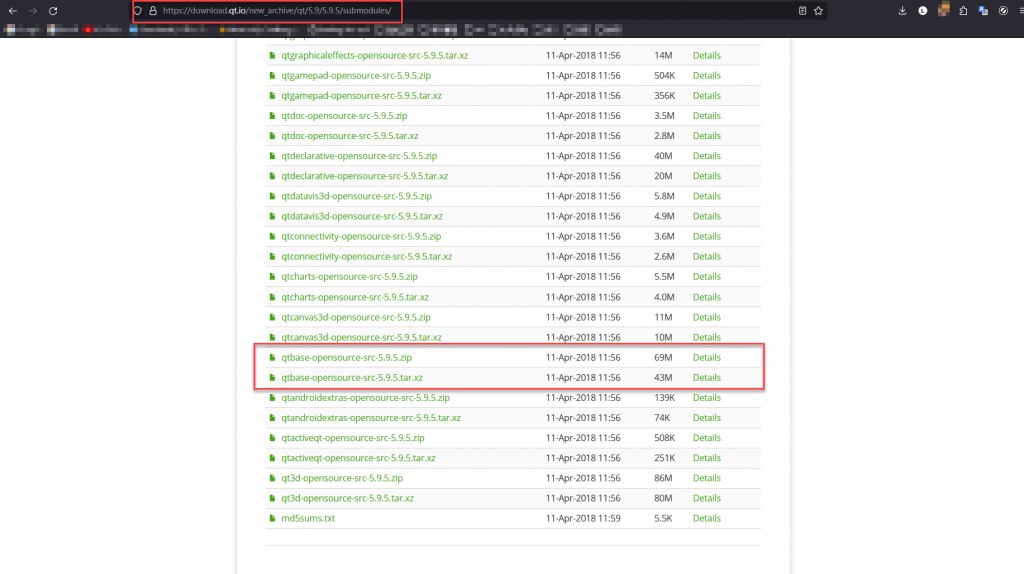
Task: Click file icon beside qtdeclarative-opensource-src-5.9.5.zip
Action: click(272, 156)
